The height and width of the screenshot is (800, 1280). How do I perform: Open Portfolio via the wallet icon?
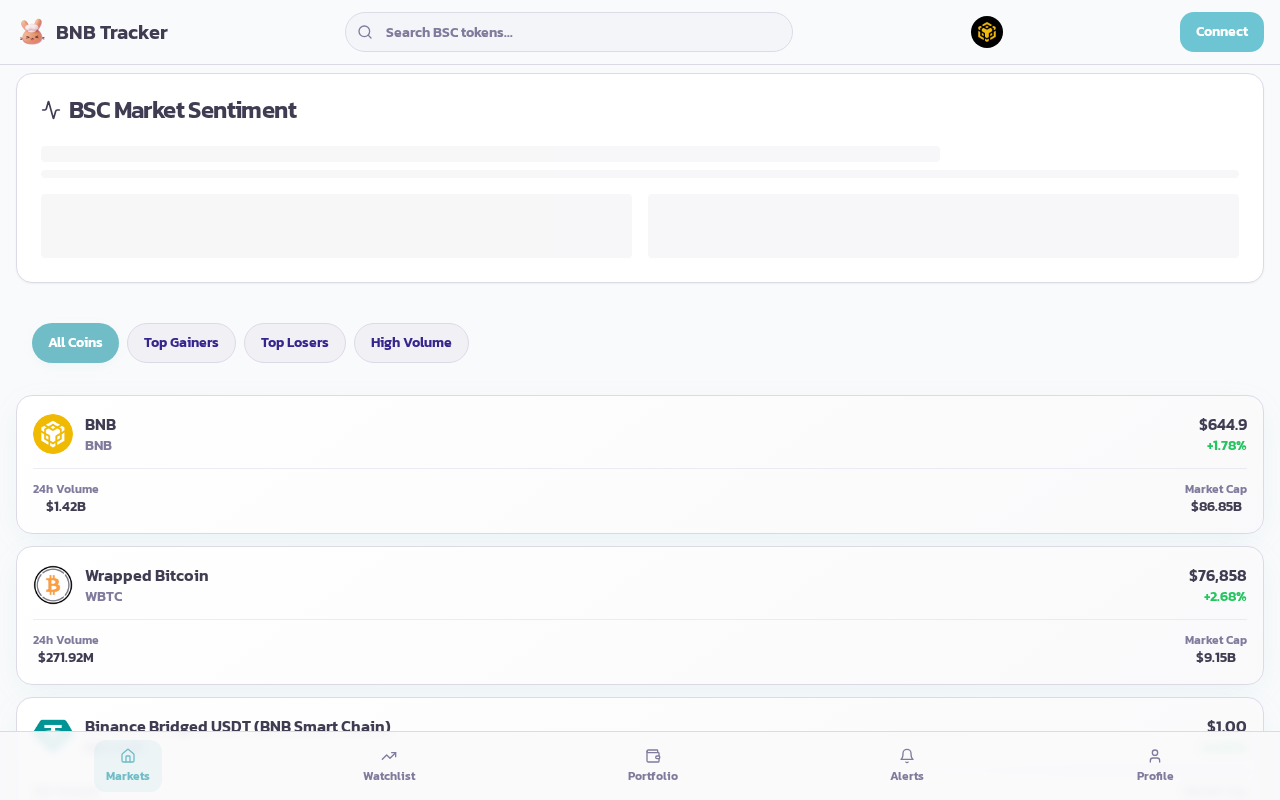point(653,756)
